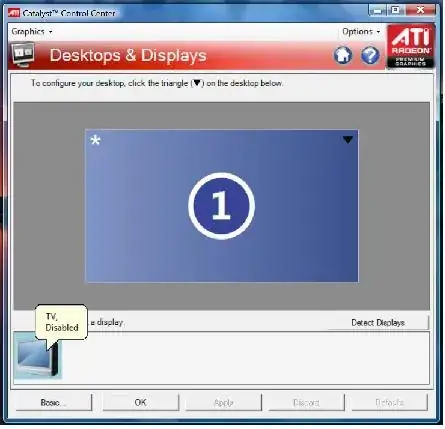Click the Desktops & Displays monitor icon

tap(23, 54)
